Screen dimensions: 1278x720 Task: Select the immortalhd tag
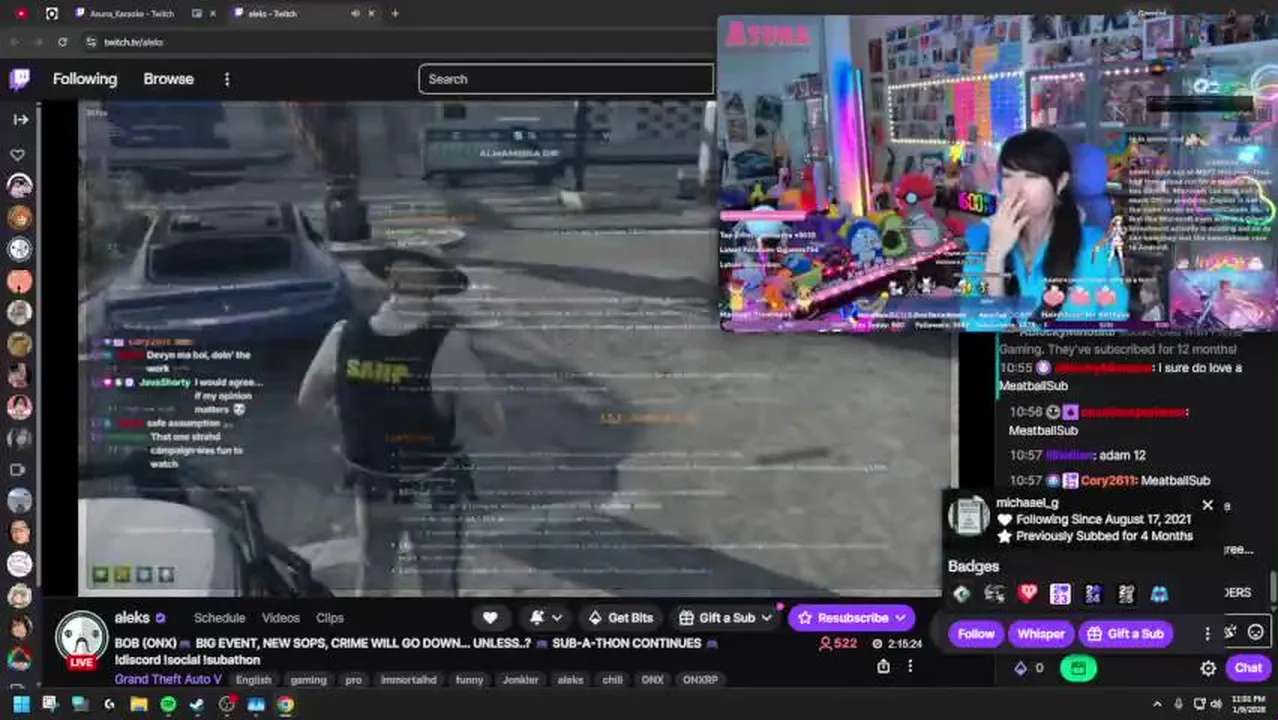pos(408,680)
